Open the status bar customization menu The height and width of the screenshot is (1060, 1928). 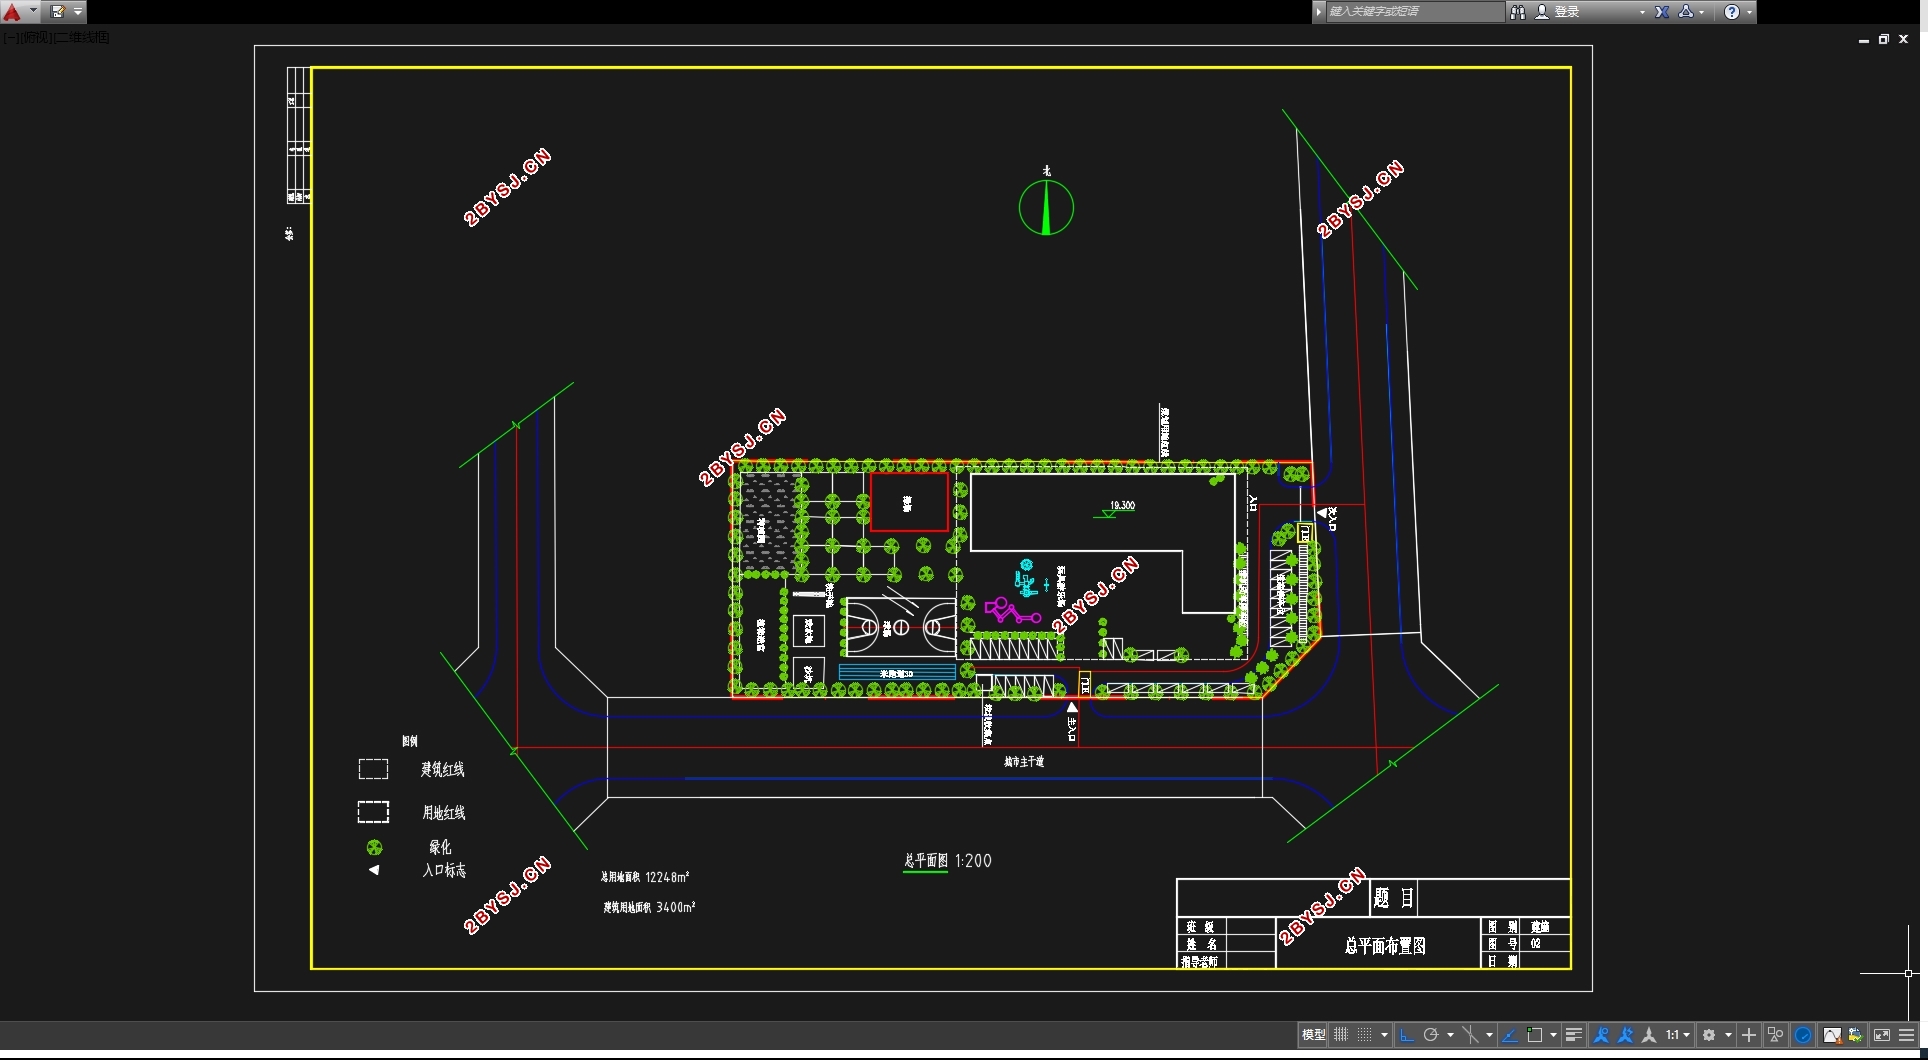point(1907,1035)
